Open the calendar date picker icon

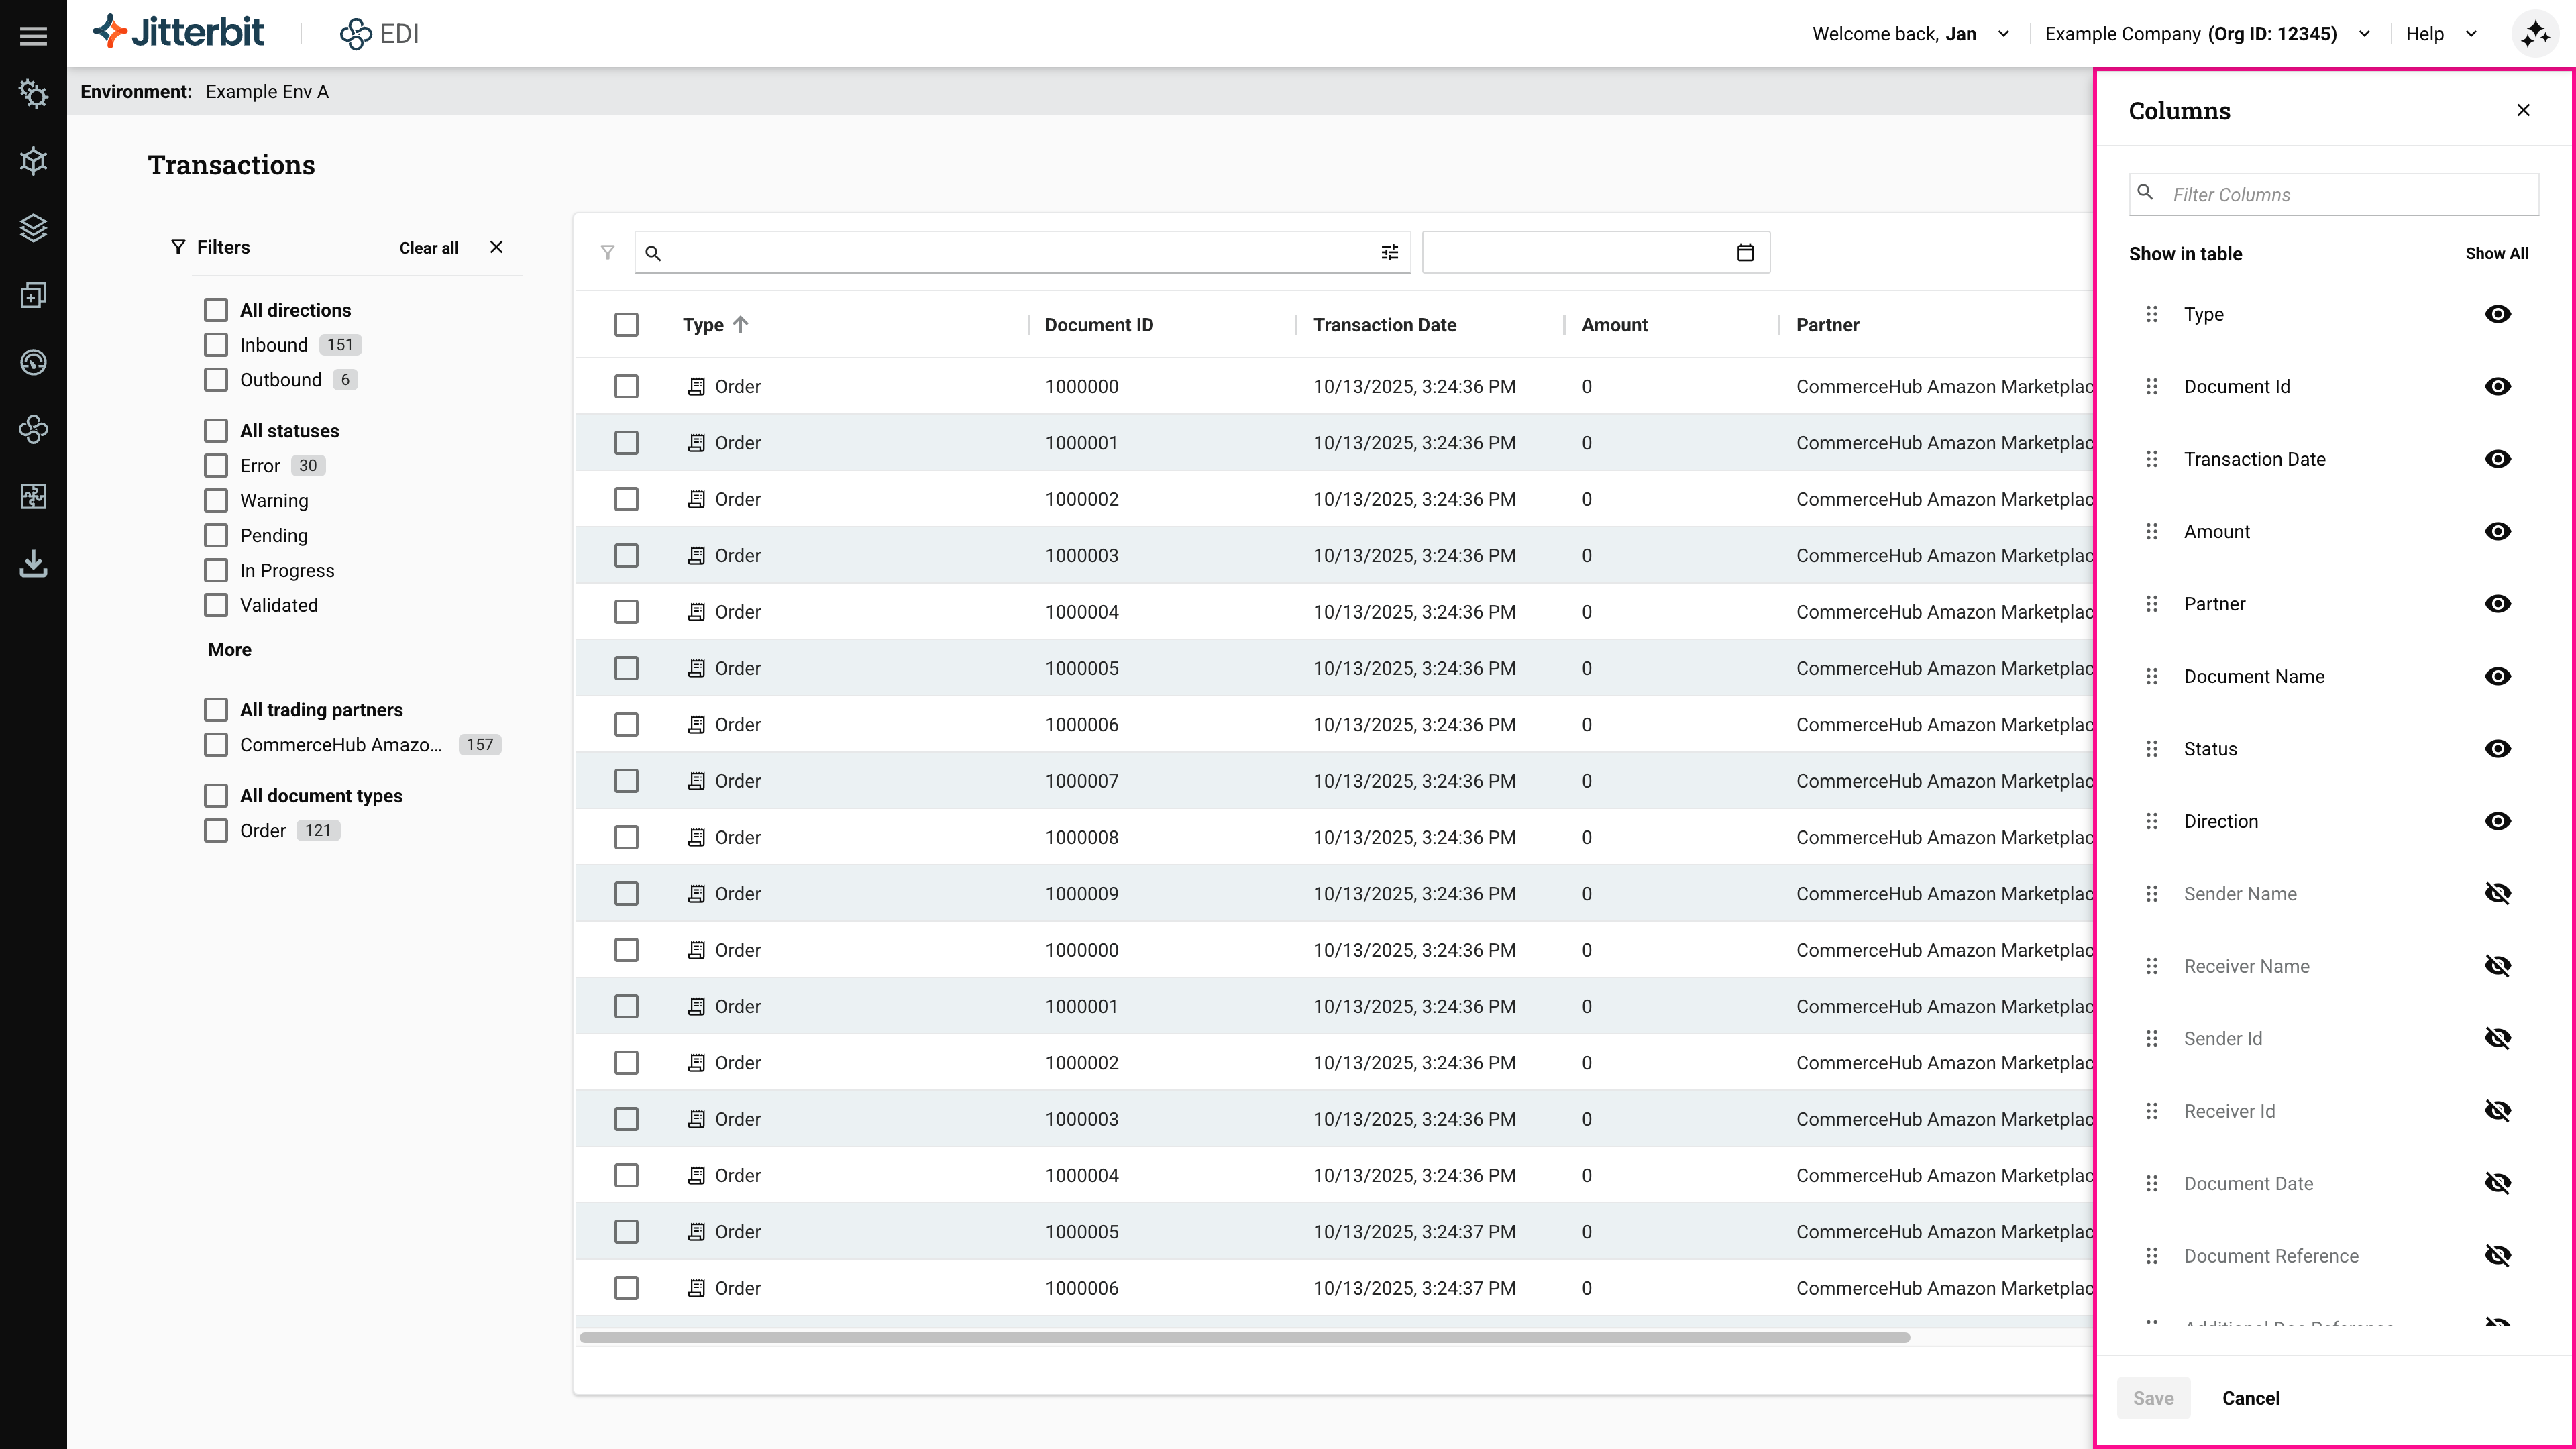pos(1744,252)
